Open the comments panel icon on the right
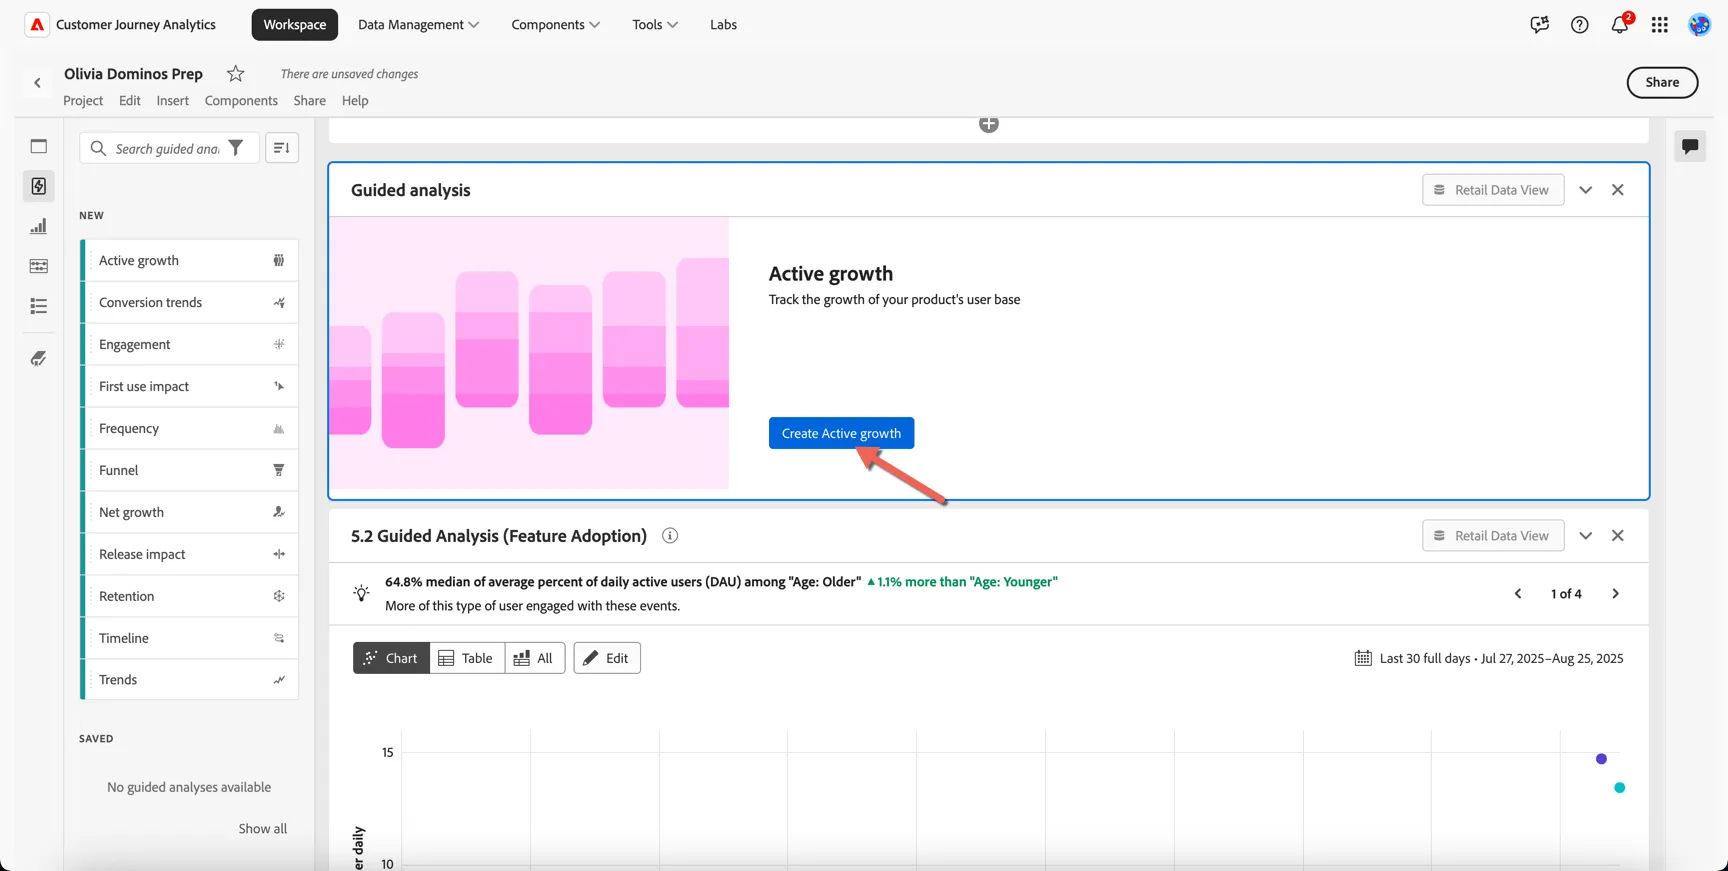The image size is (1728, 871). (x=1690, y=146)
